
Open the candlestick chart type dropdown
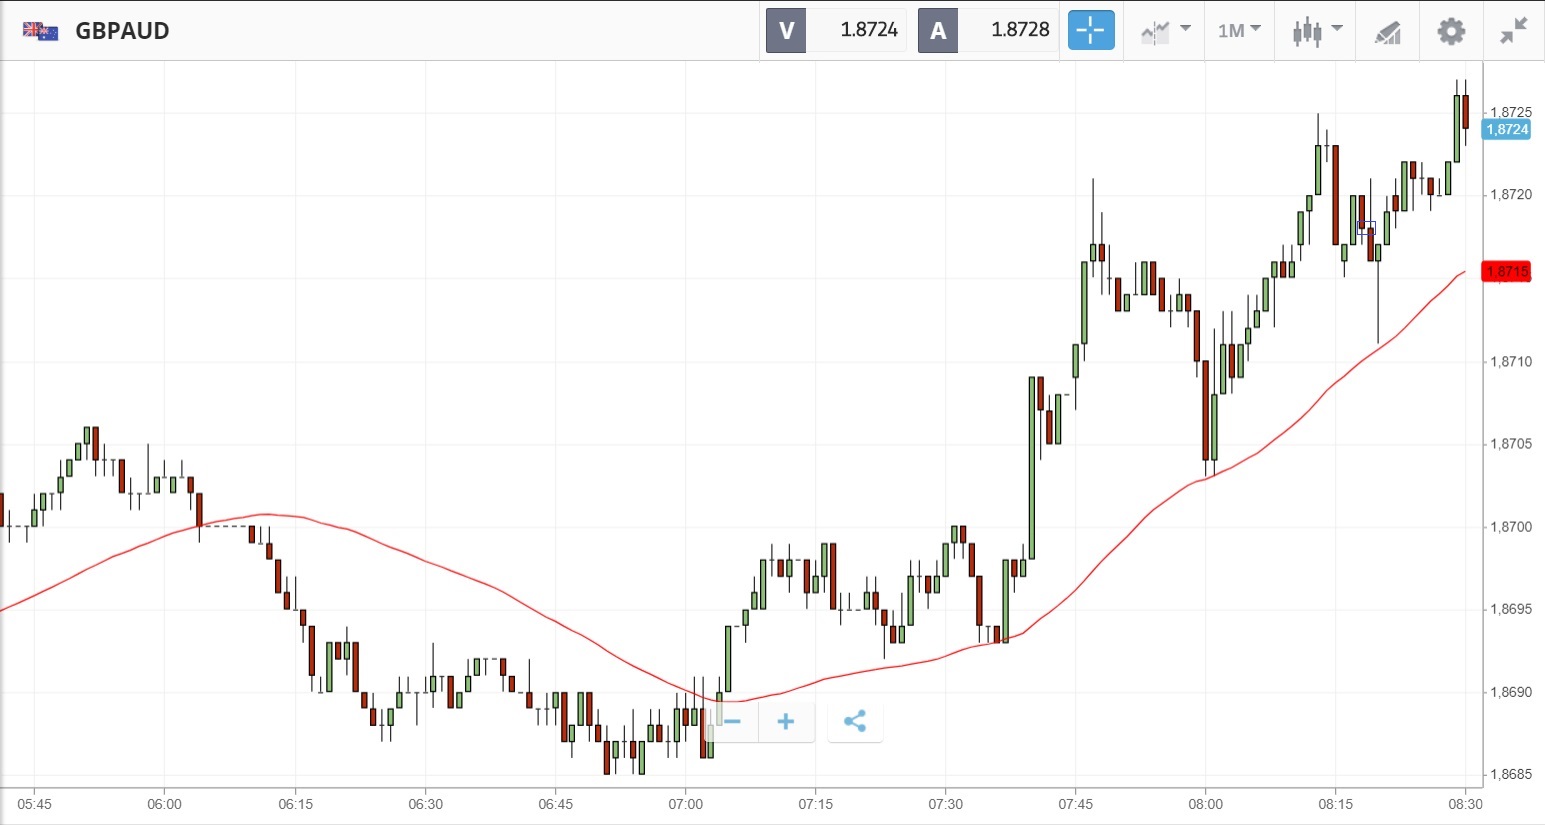click(x=1316, y=31)
